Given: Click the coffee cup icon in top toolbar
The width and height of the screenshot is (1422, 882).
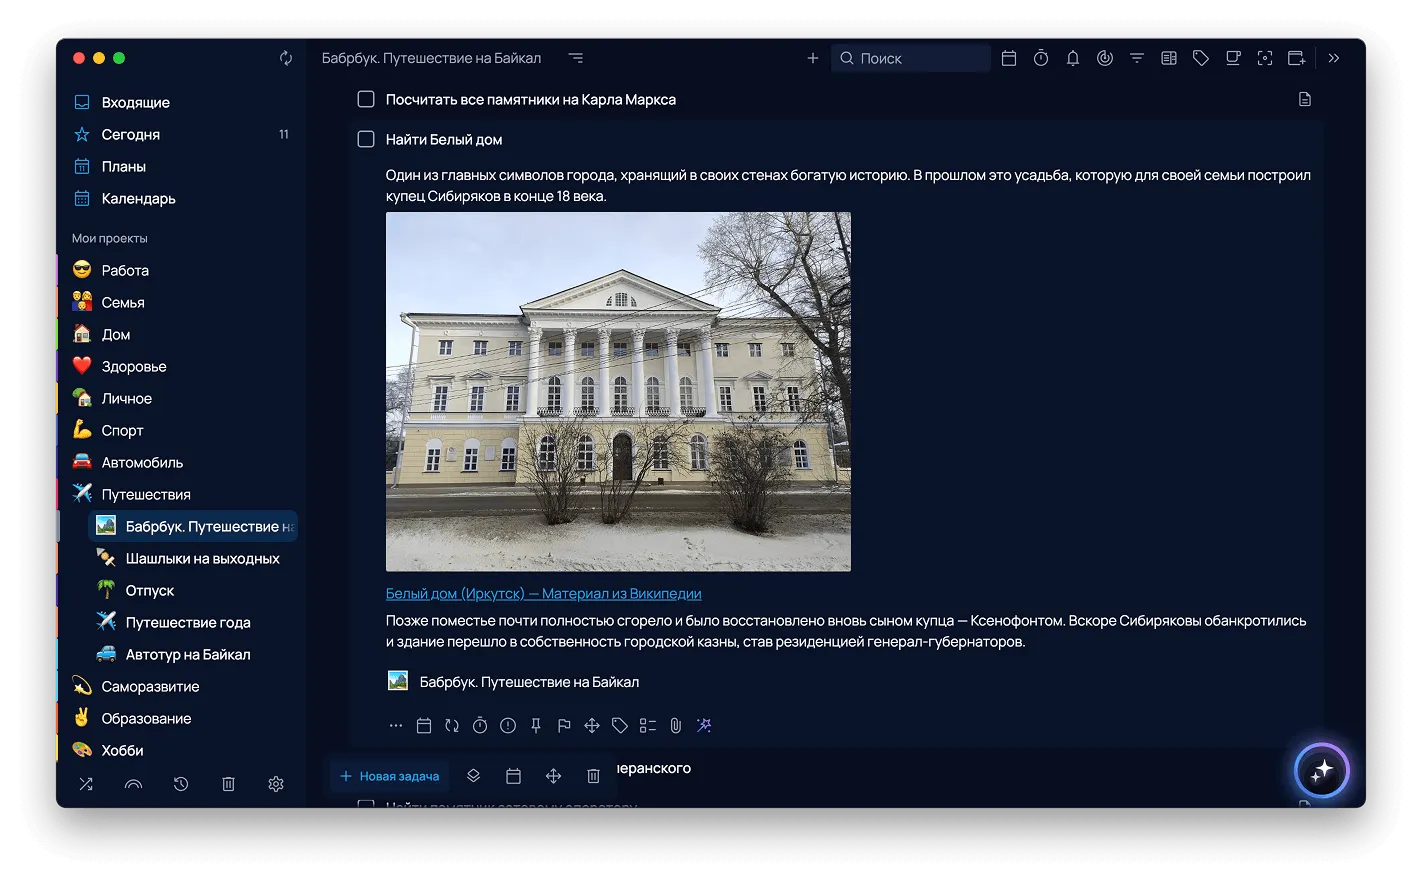Looking at the screenshot, I should tap(1233, 58).
